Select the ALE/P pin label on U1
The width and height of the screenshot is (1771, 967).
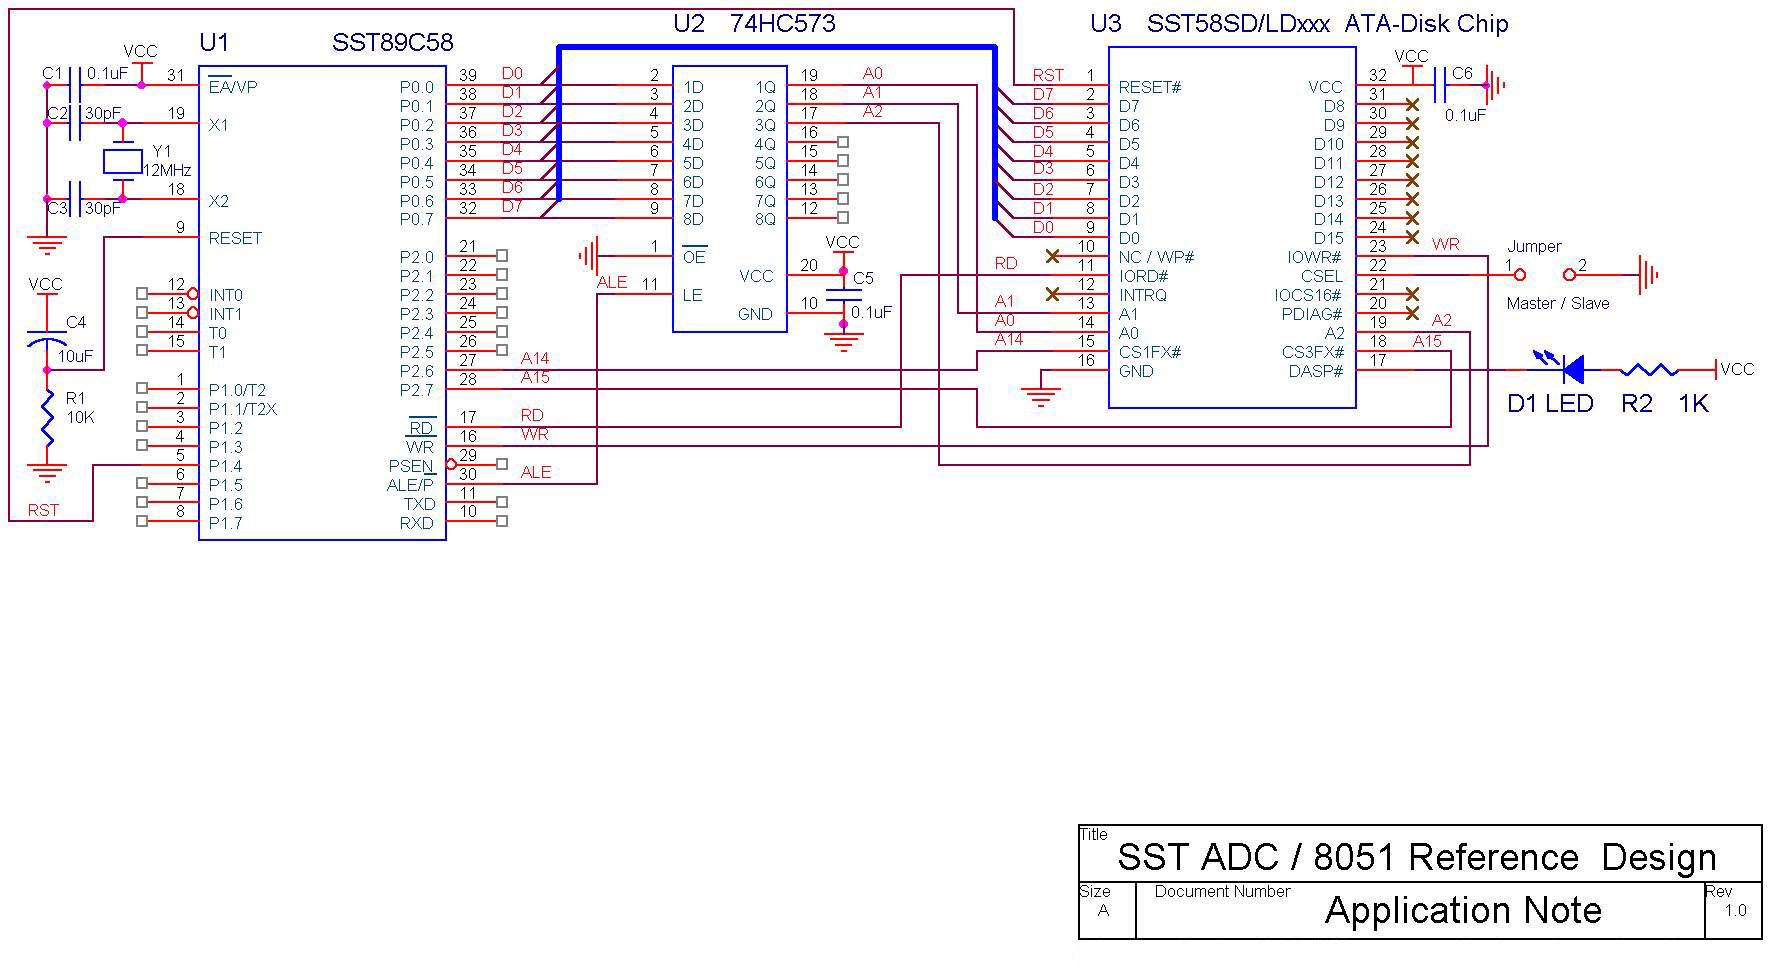click(x=410, y=485)
